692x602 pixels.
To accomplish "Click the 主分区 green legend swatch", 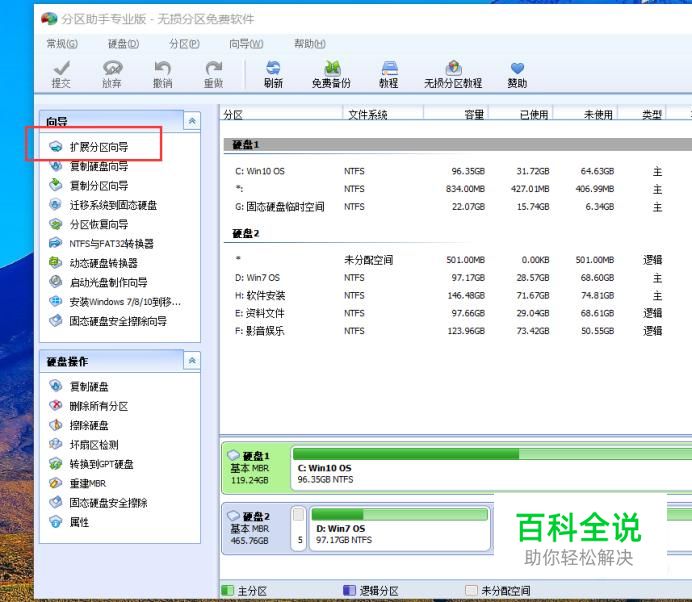I will (227, 590).
